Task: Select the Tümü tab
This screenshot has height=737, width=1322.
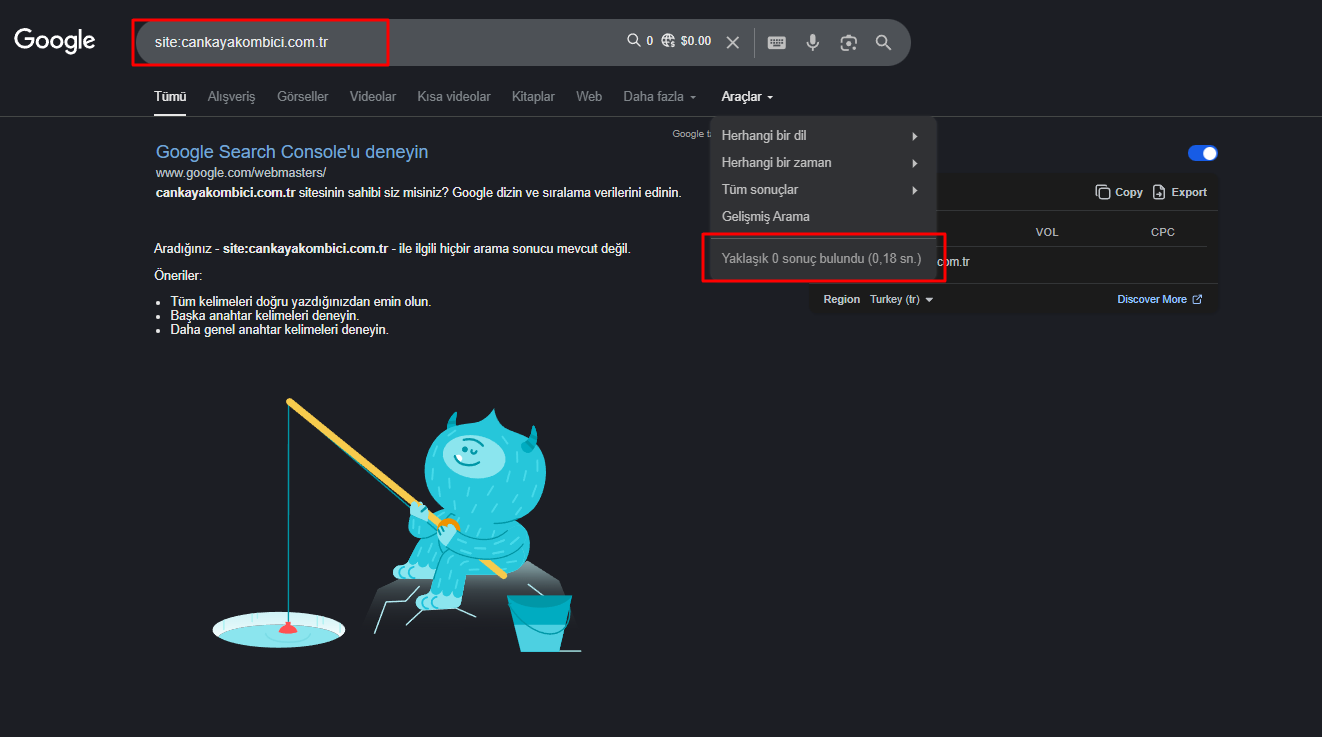Action: (170, 97)
